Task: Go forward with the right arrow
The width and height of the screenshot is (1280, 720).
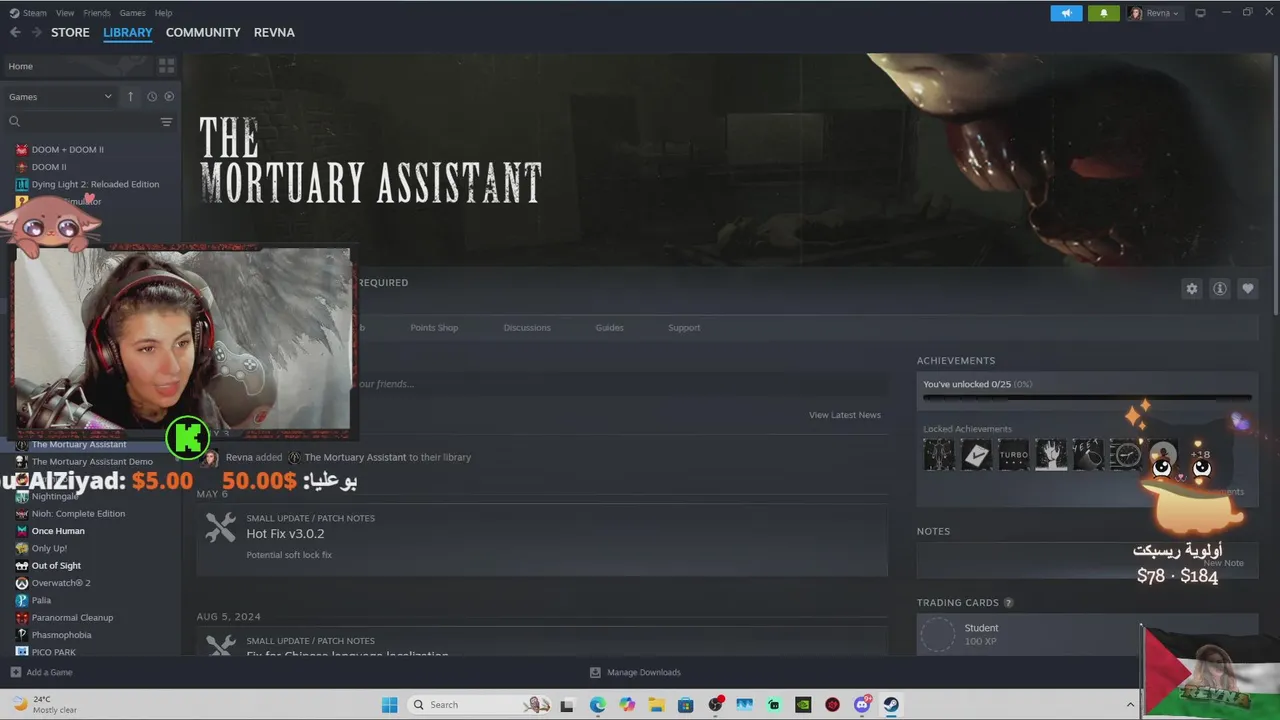Action: [37, 32]
